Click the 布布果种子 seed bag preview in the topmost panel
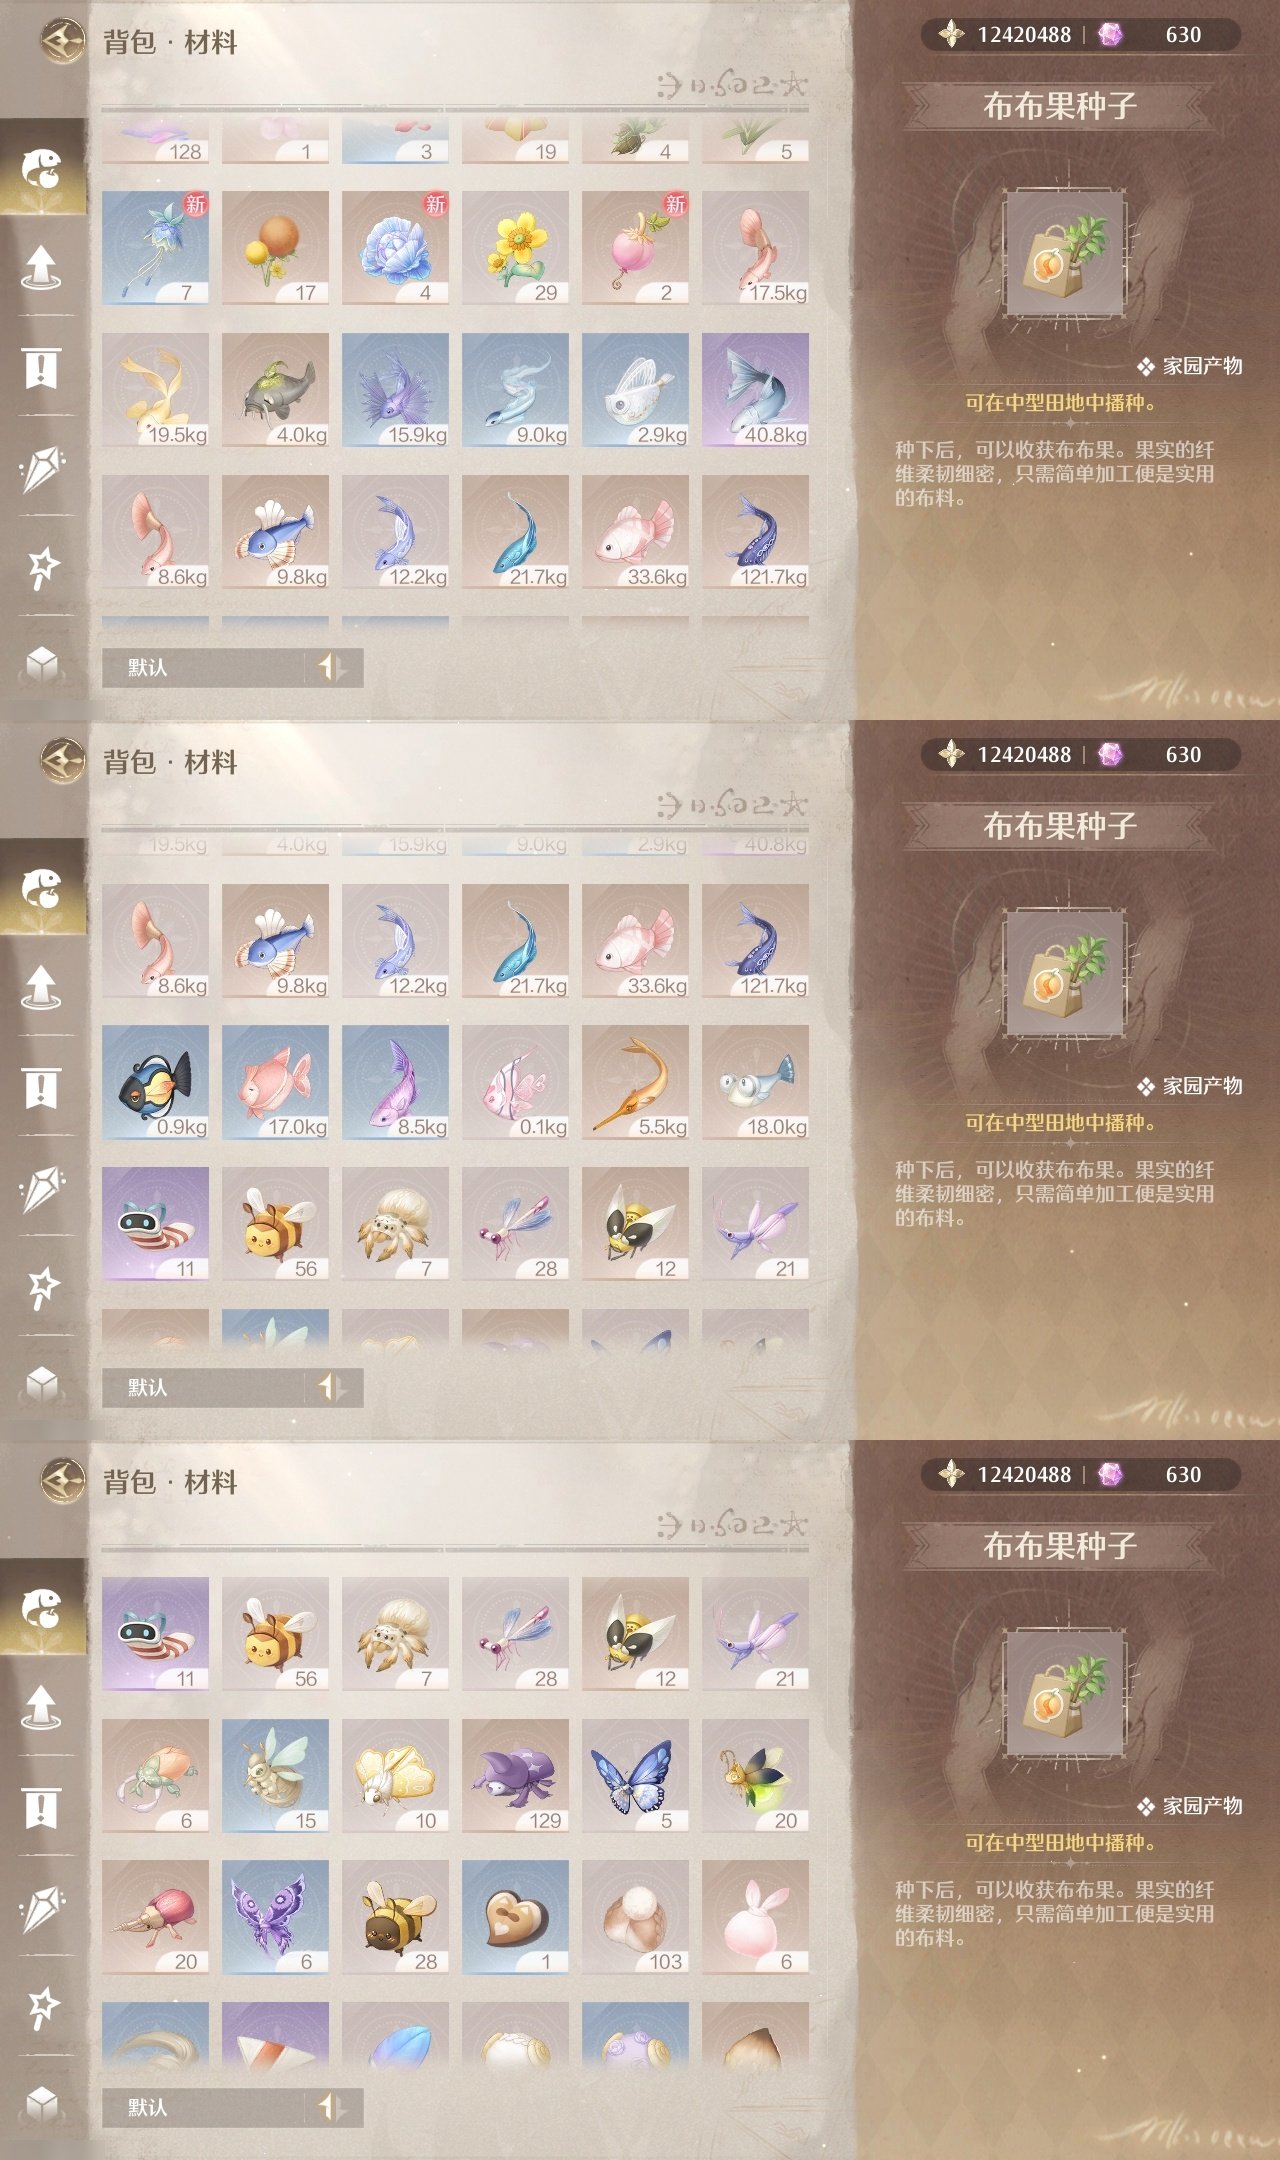This screenshot has width=1280, height=2160. point(1065,255)
